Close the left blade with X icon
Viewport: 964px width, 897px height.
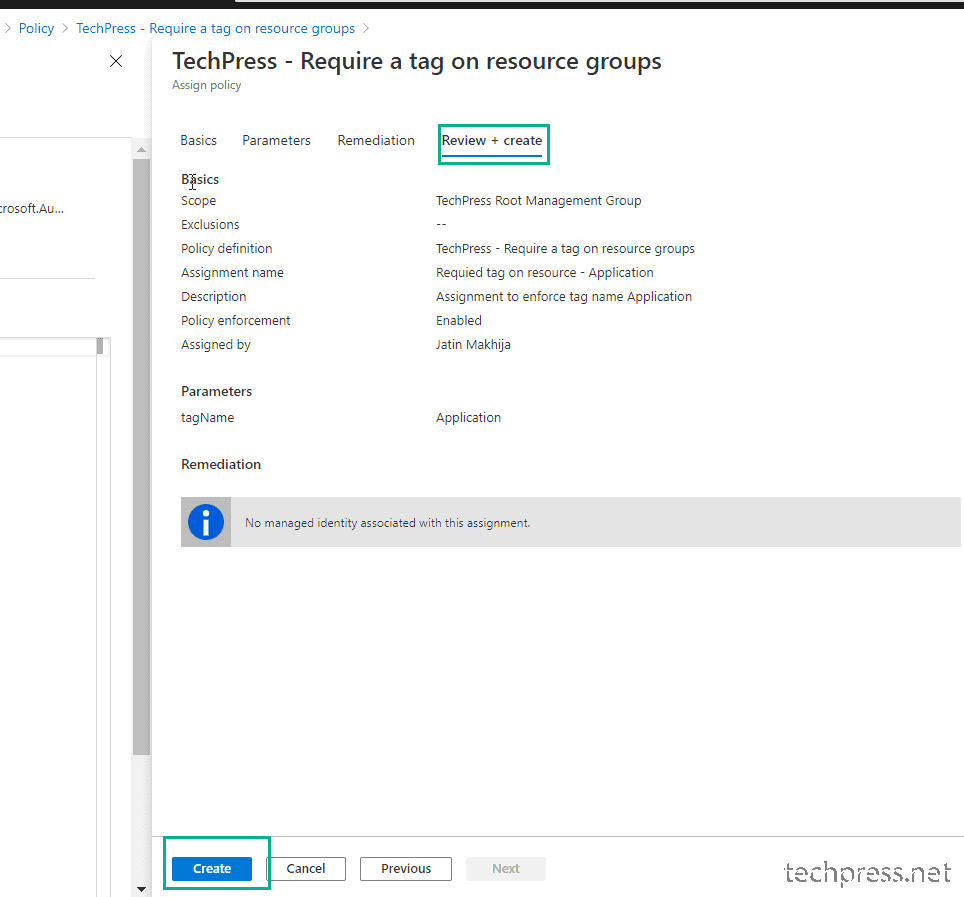coord(116,61)
